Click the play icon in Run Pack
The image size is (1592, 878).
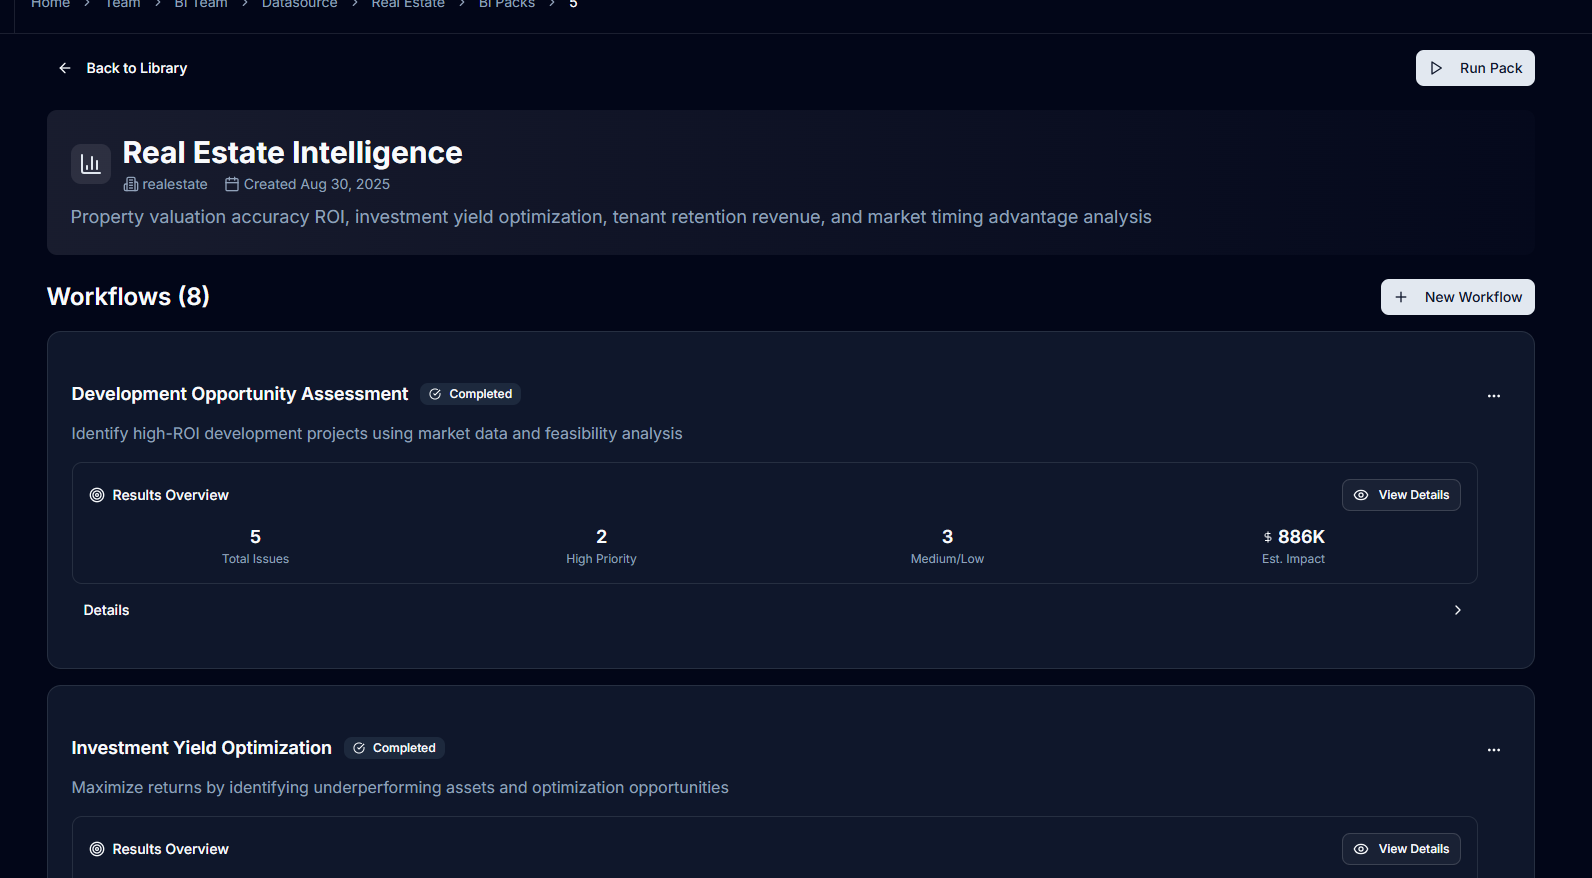[x=1437, y=68]
